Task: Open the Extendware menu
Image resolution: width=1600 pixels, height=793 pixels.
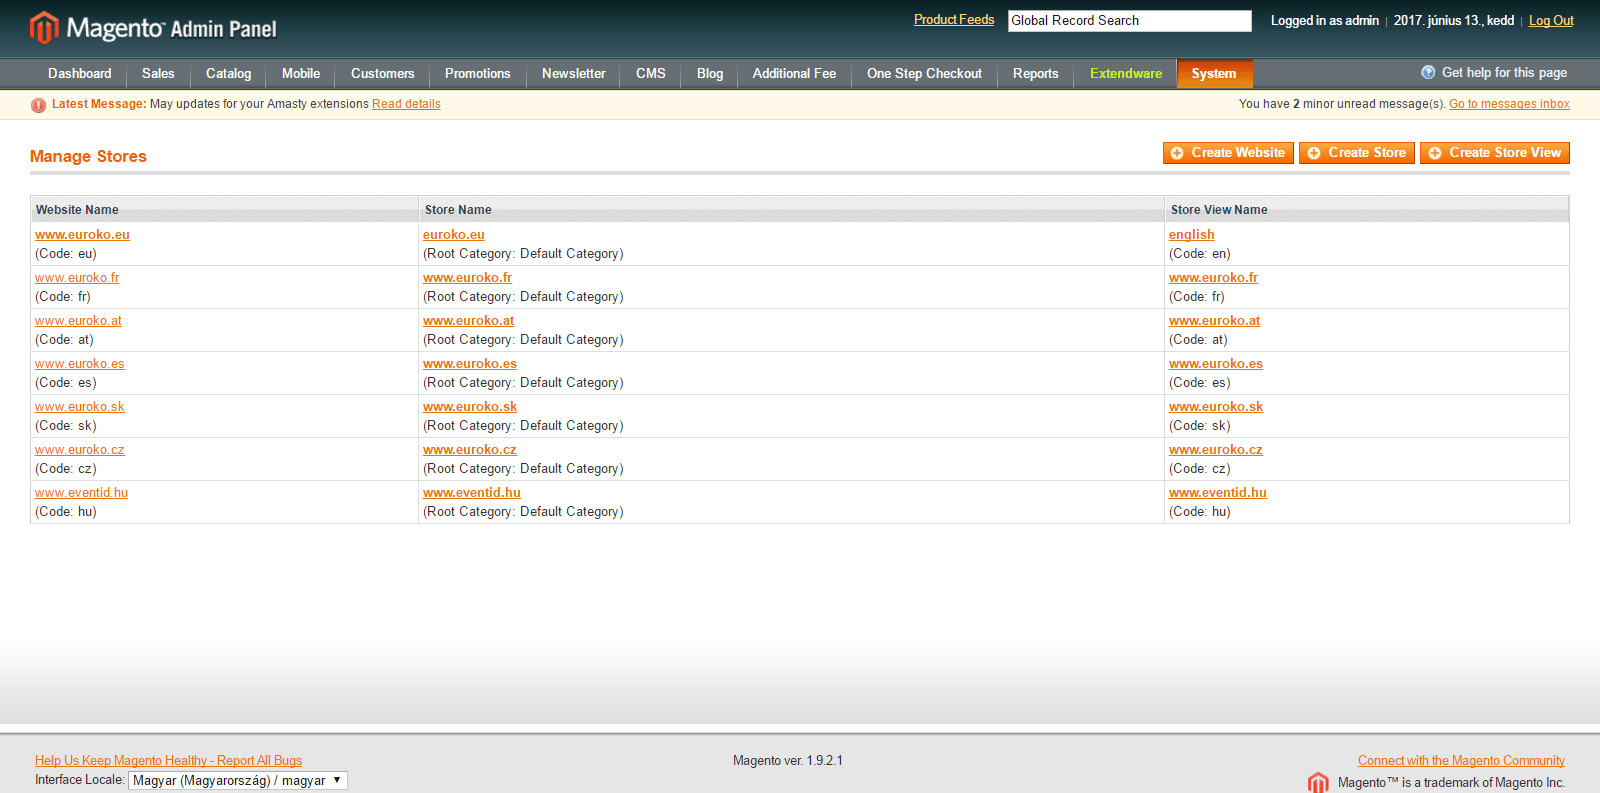Action: tap(1126, 73)
